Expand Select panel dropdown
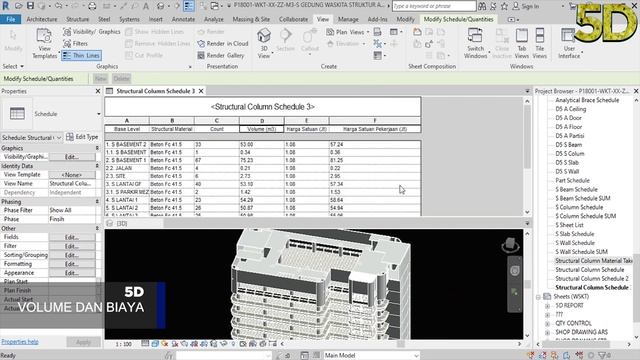The height and width of the screenshot is (360, 640). pyautogui.click(x=13, y=66)
